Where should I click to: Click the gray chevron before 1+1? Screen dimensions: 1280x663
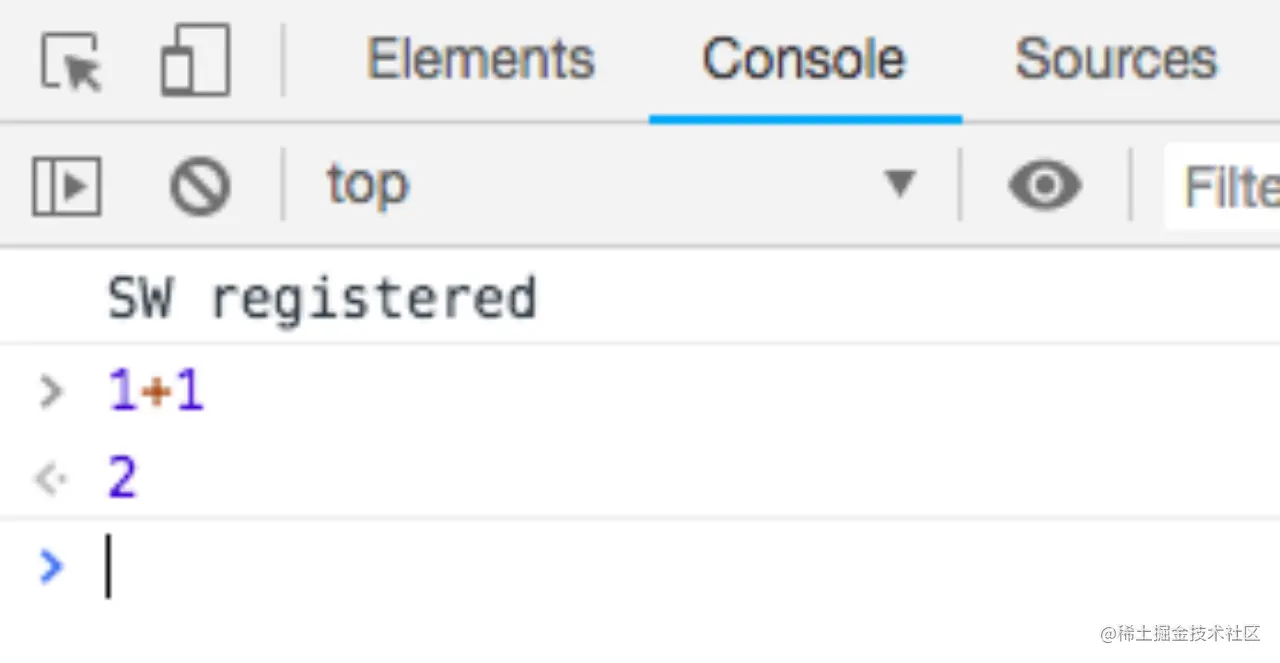click(51, 392)
